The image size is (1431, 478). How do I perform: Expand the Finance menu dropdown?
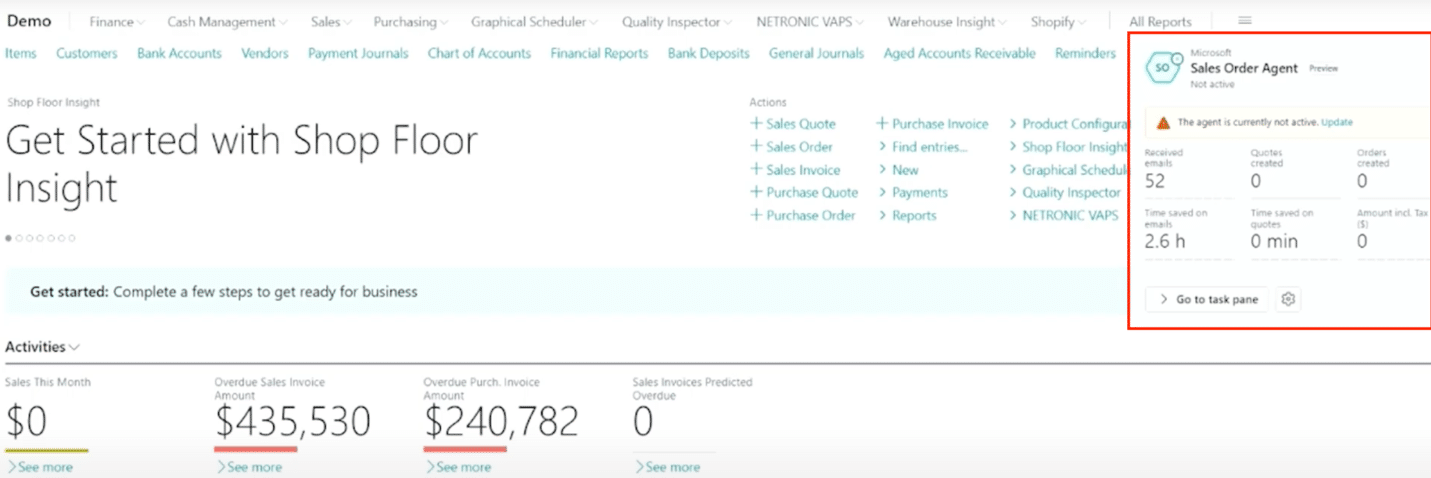pyautogui.click(x=116, y=22)
